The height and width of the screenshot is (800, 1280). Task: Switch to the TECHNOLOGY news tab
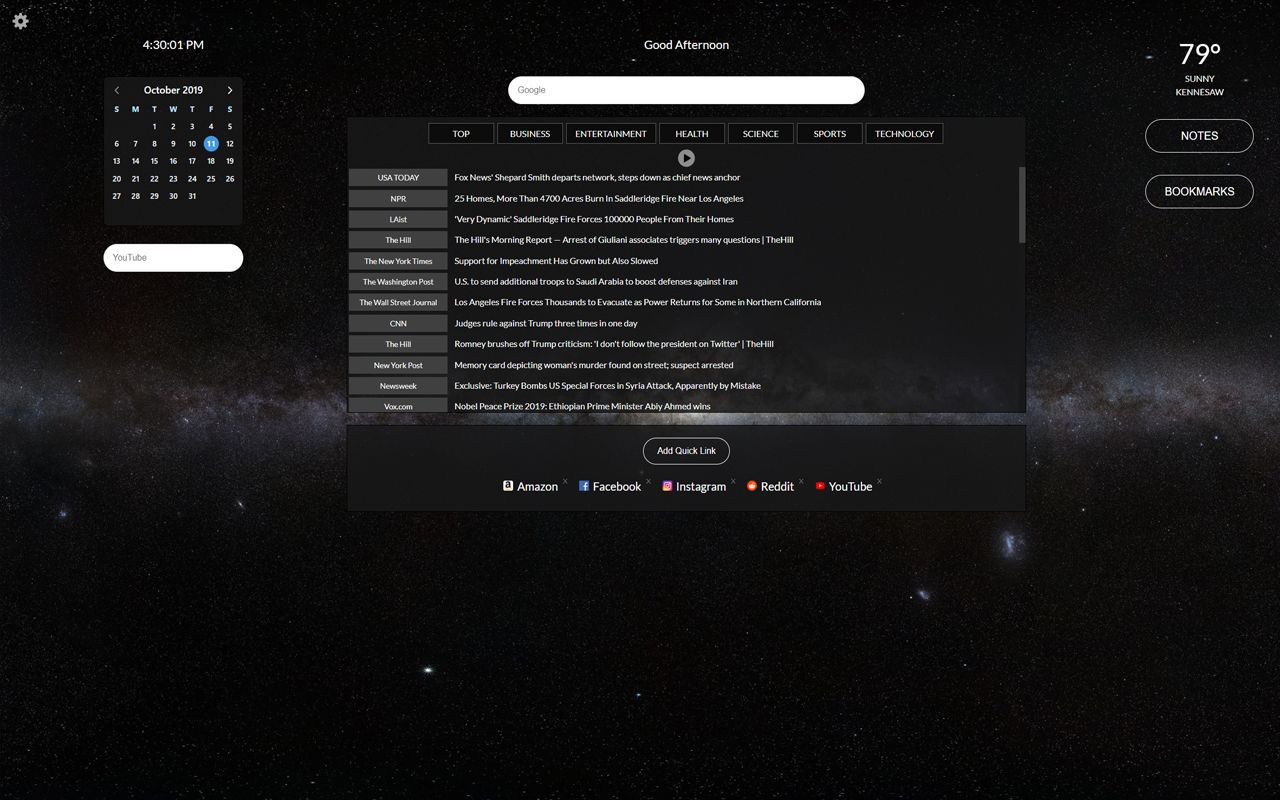[904, 133]
